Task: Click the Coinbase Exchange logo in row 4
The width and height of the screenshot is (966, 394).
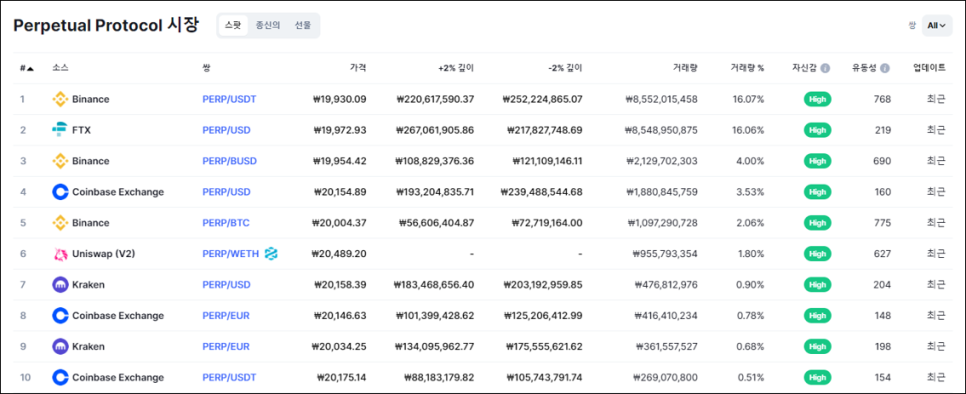Action: pyautogui.click(x=60, y=192)
